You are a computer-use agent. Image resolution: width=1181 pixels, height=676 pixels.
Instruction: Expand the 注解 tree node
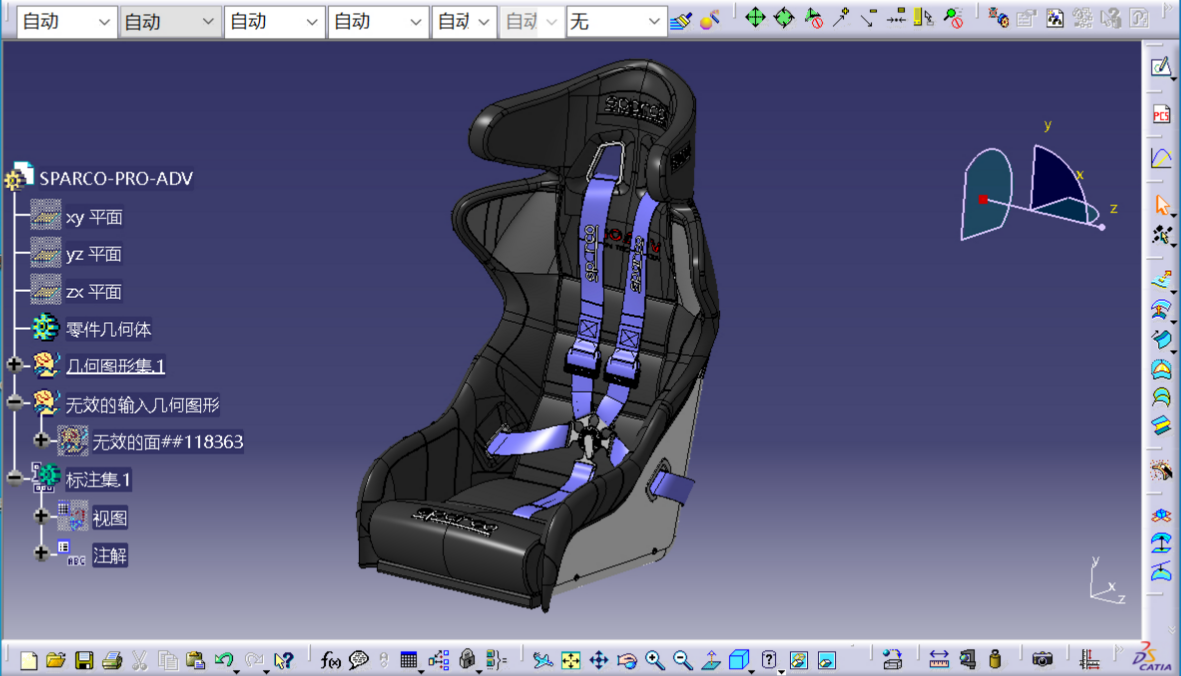[x=41, y=554]
